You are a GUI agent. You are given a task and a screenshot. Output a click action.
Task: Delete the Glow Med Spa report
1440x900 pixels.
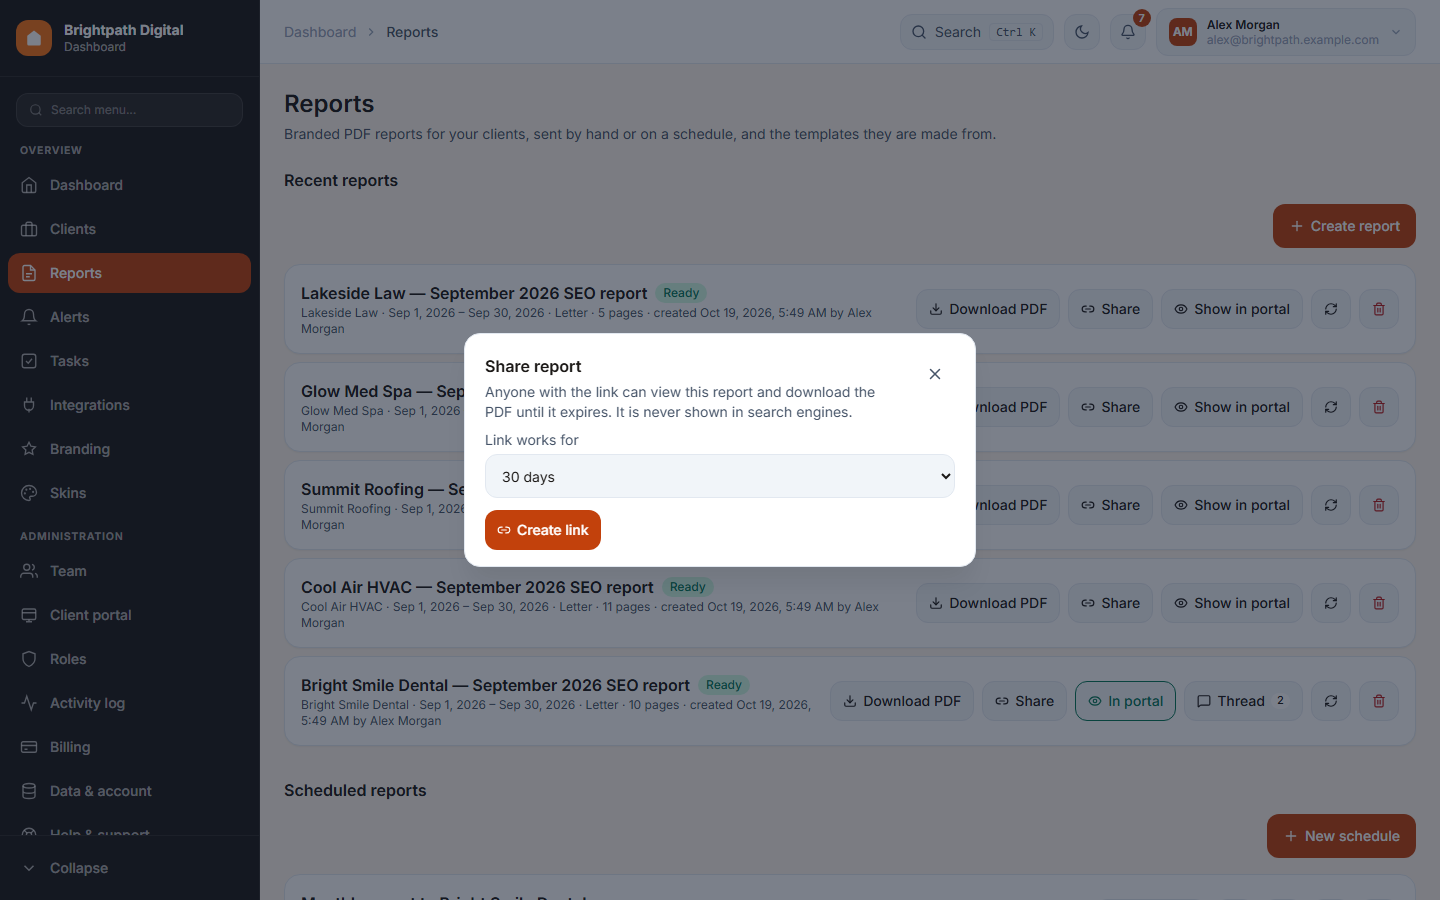pyautogui.click(x=1379, y=407)
